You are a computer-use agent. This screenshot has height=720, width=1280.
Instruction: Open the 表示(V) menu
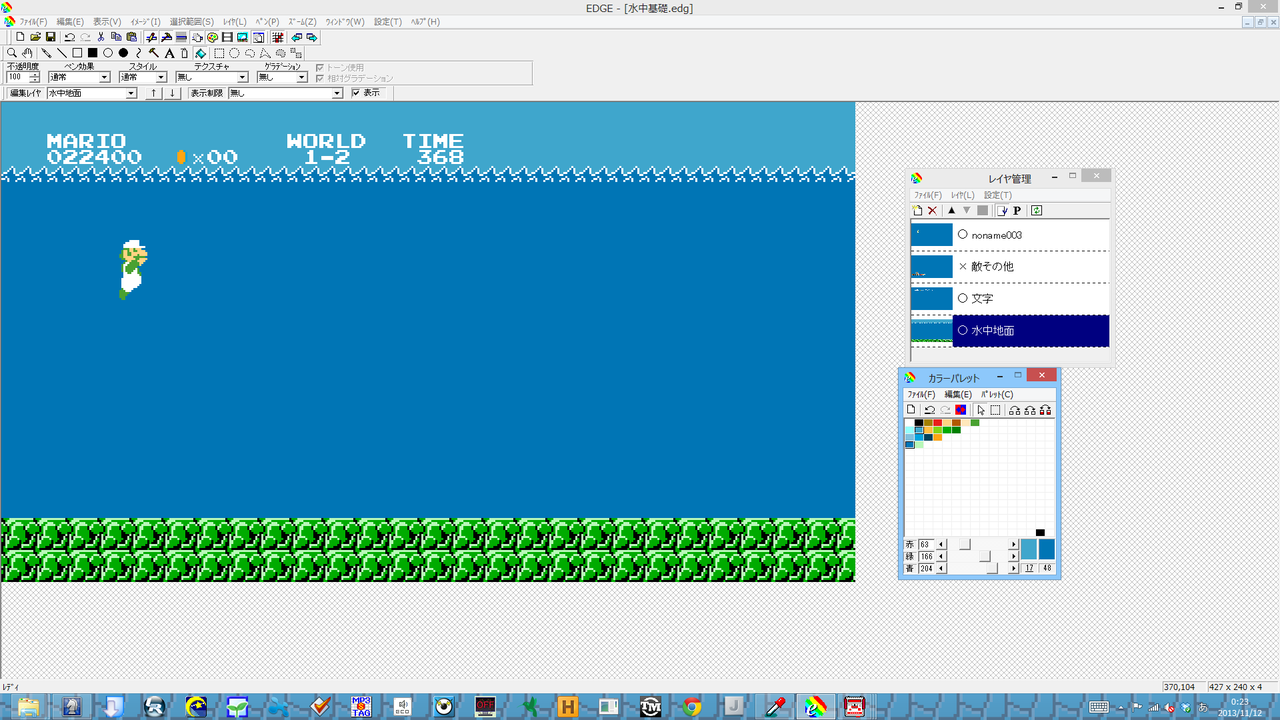(107, 22)
